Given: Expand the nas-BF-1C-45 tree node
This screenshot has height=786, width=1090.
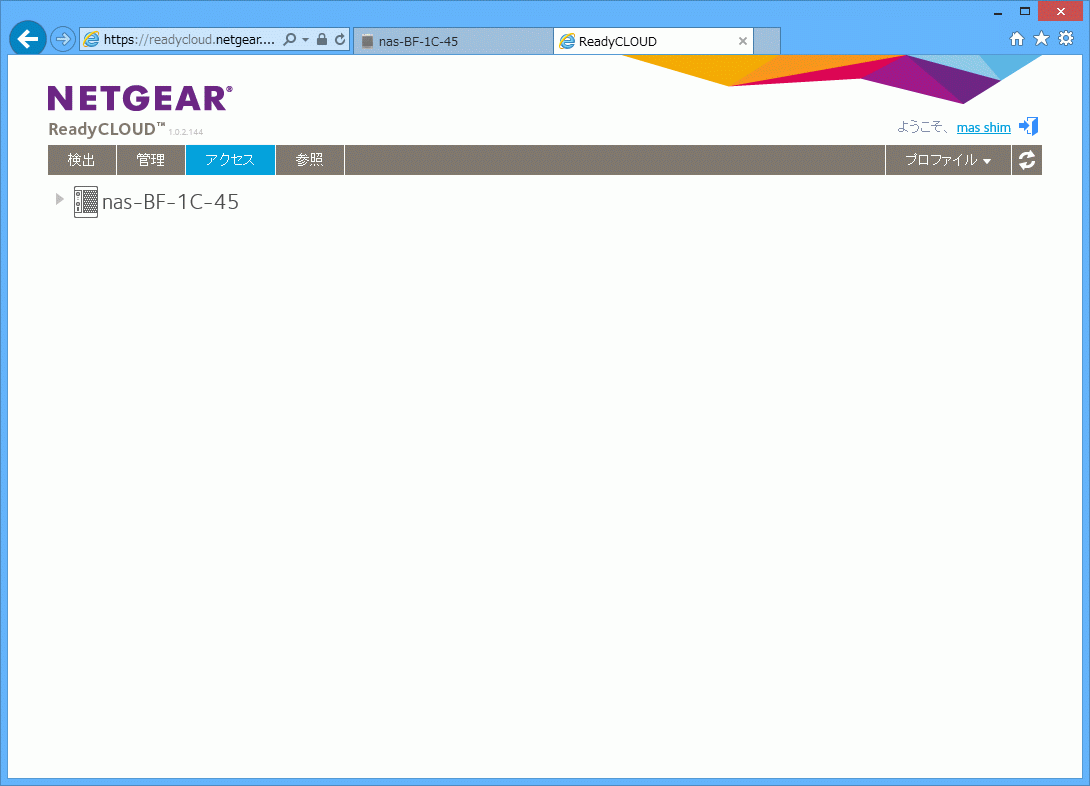Looking at the screenshot, I should (60, 200).
